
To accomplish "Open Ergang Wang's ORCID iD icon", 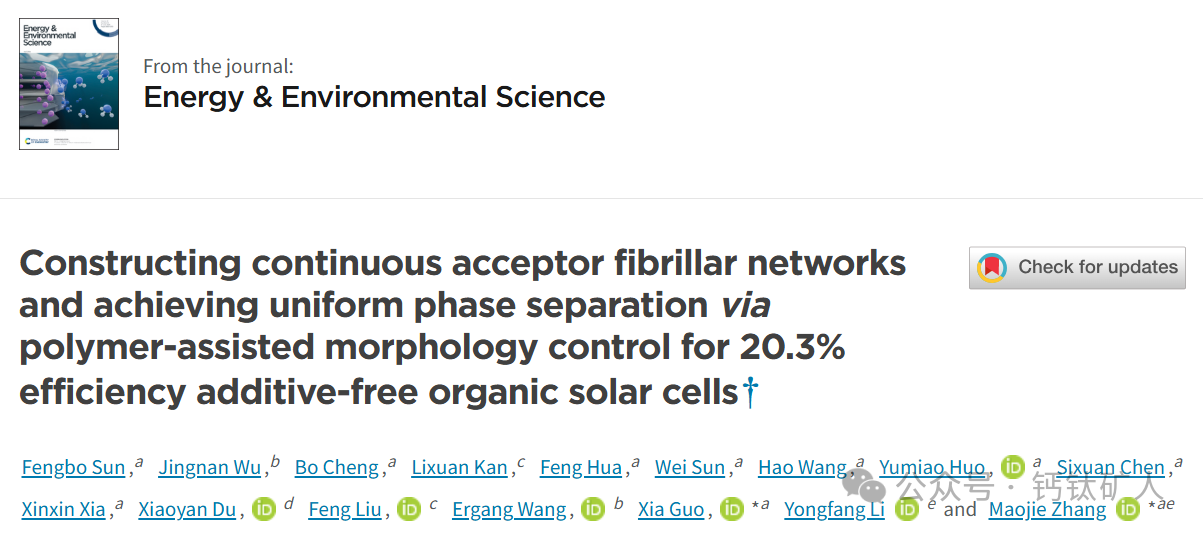I will click(x=594, y=509).
